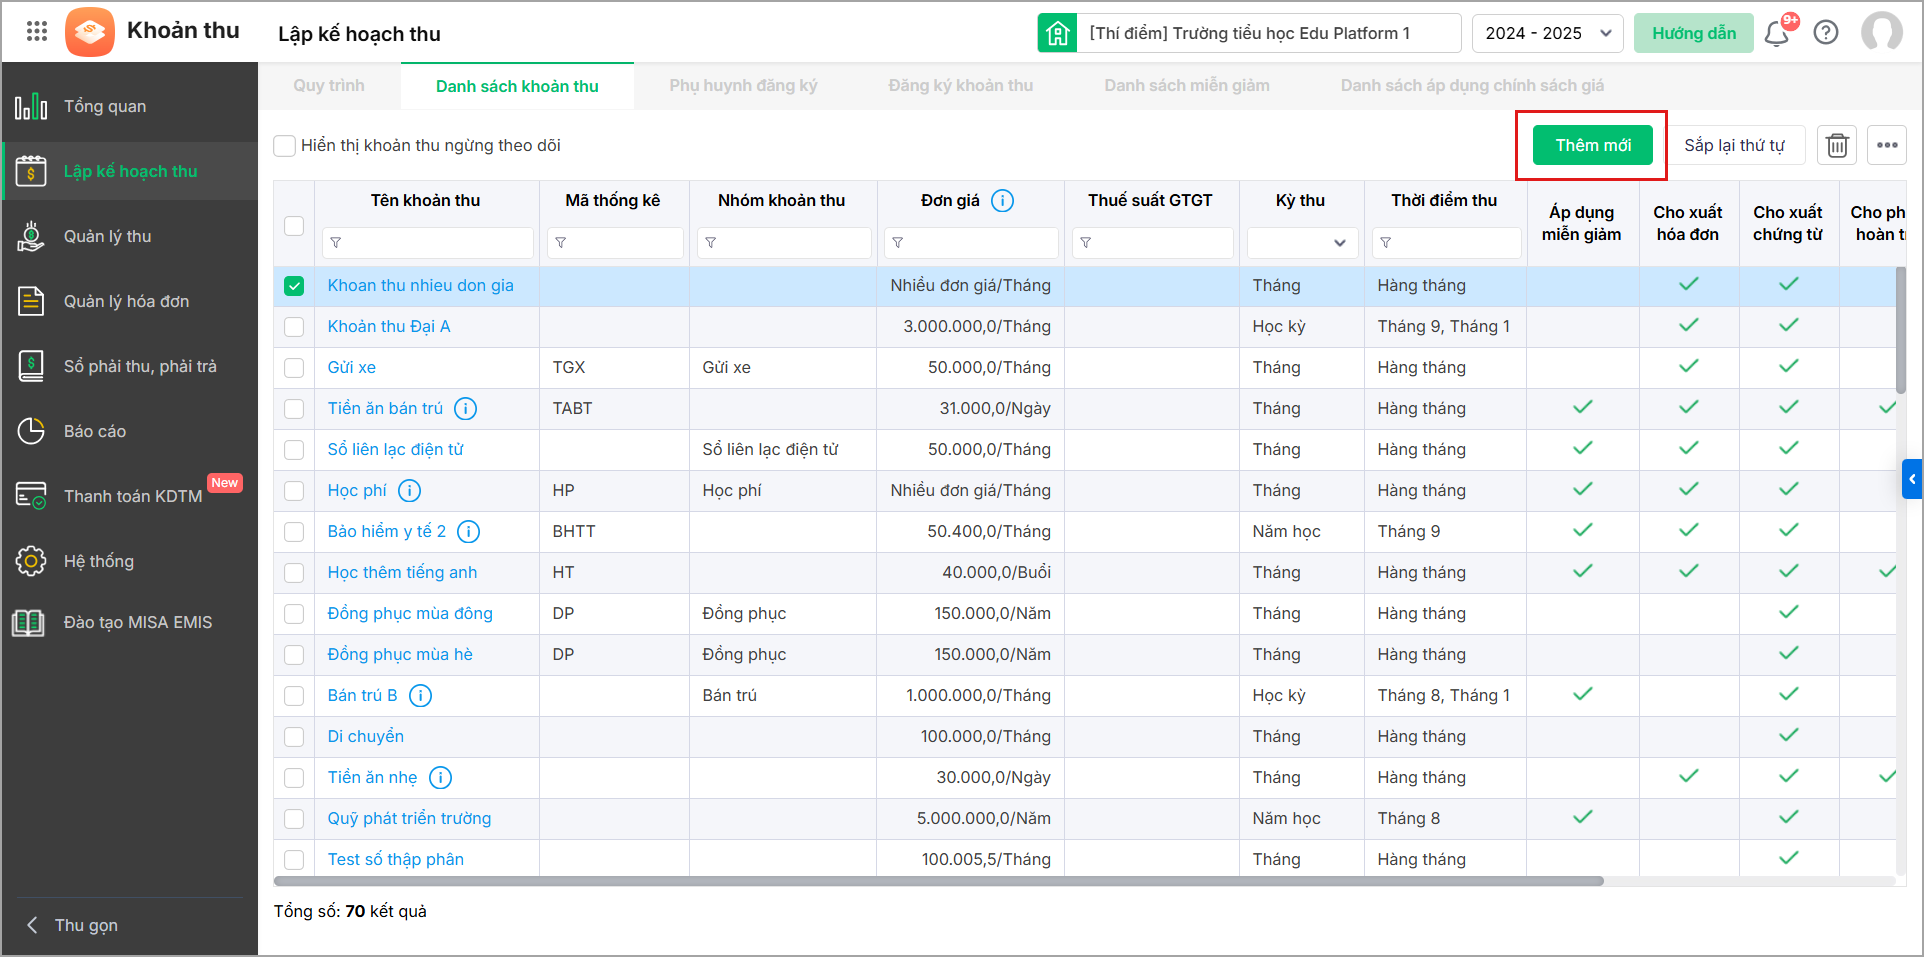Switch to the Phụ huynh đăng ký tab
The height and width of the screenshot is (957, 1924).
point(743,86)
